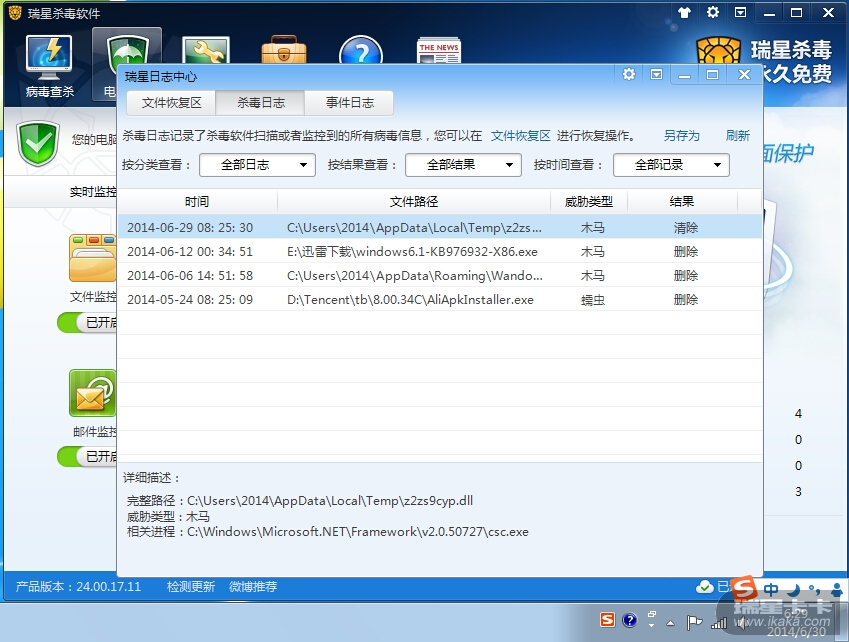
Task: Click Rising lion logo in title bar
Action: click(x=15, y=12)
